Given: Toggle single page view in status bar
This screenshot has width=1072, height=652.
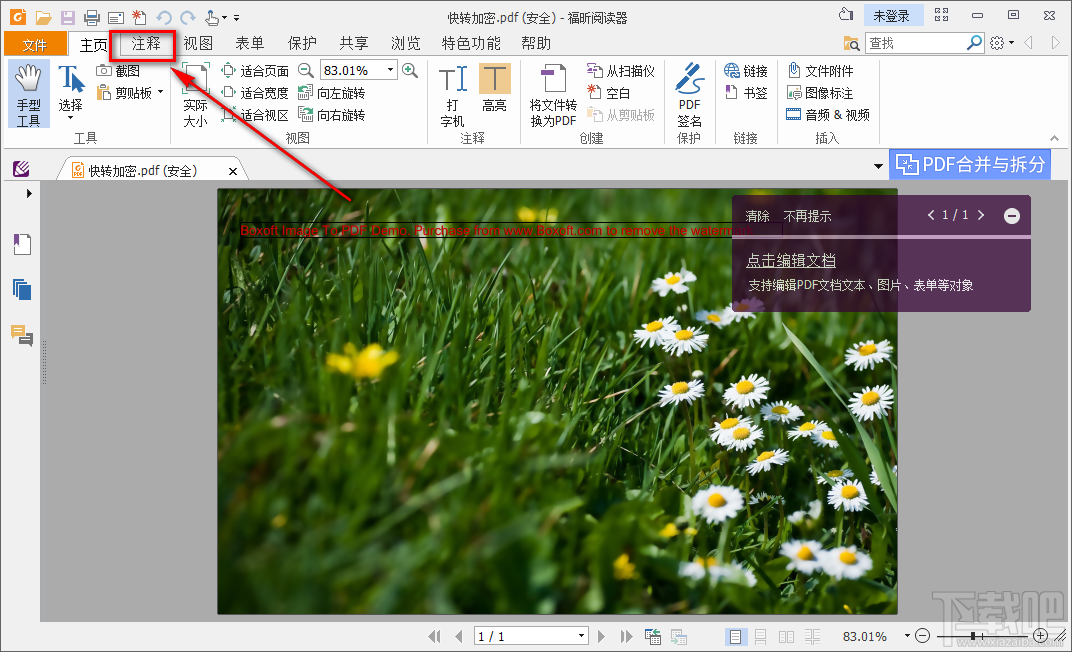Looking at the screenshot, I should coord(736,636).
